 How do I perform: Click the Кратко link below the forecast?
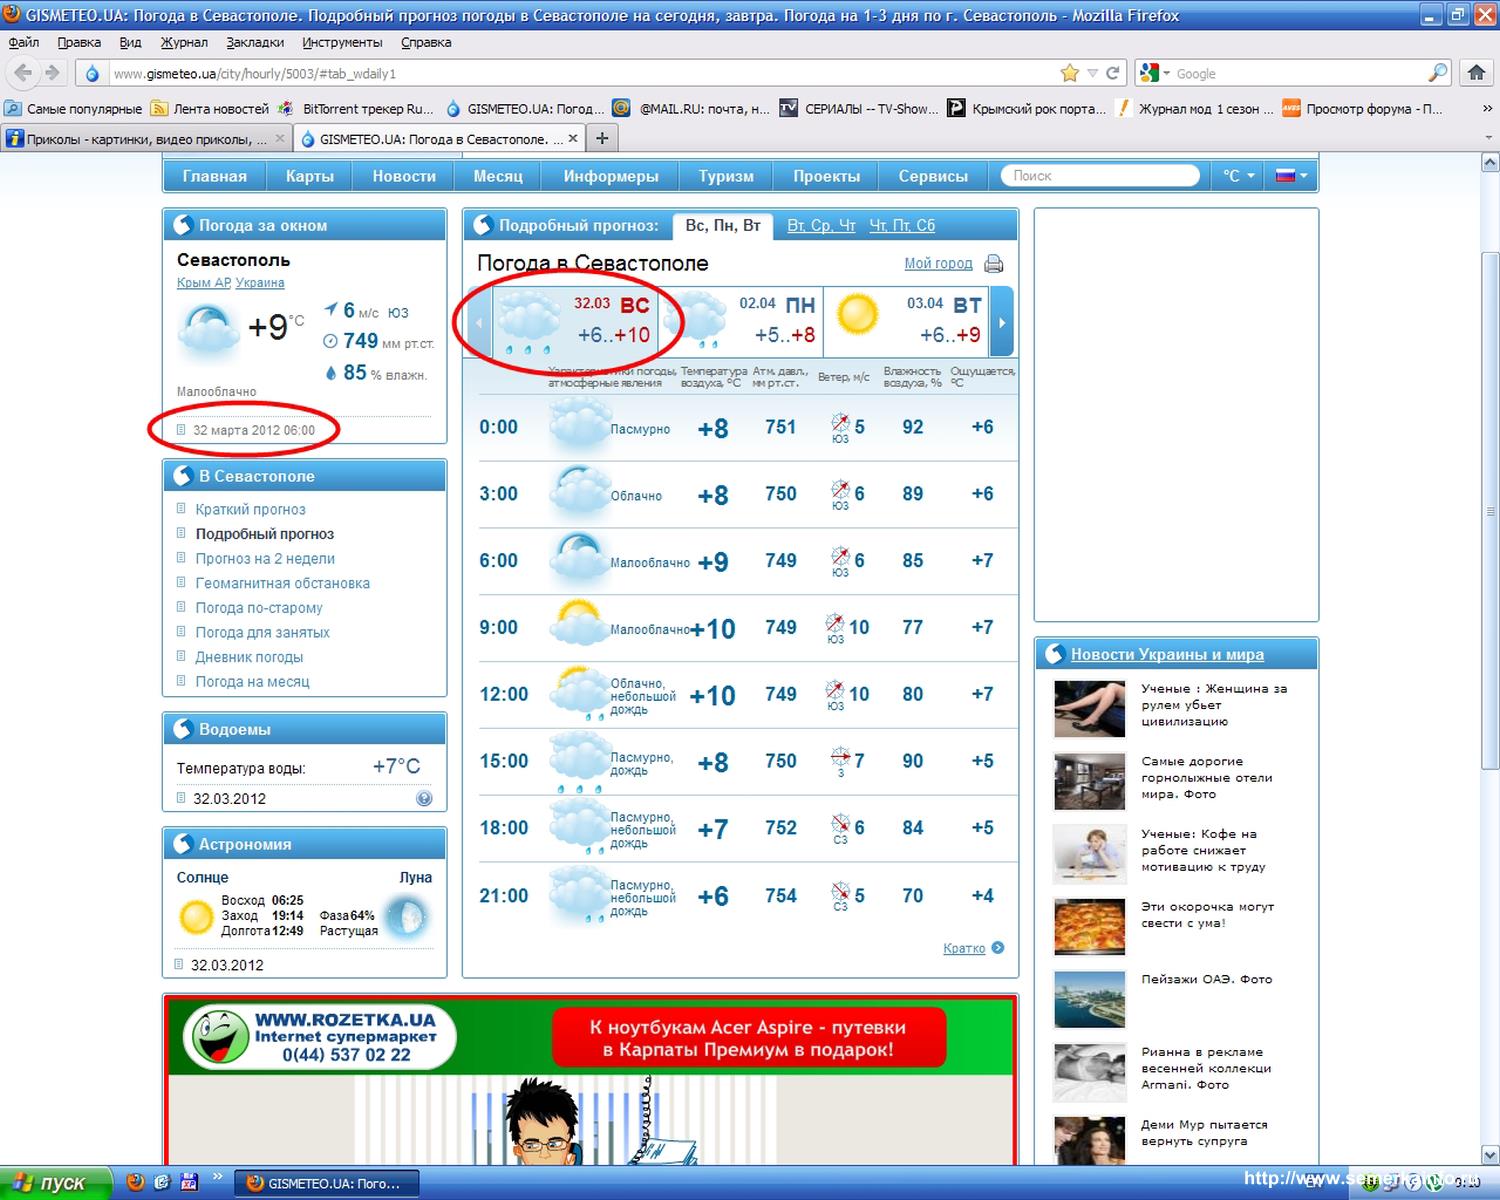tap(964, 948)
